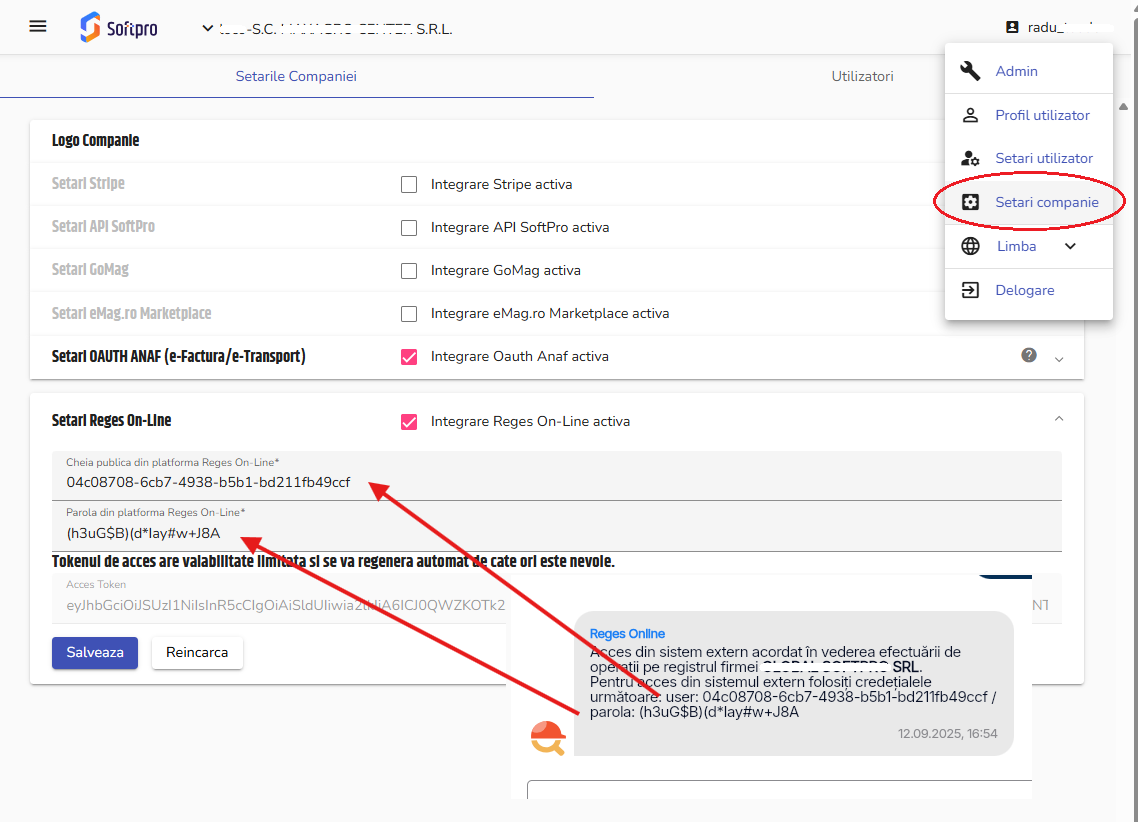Collapse the Setari Reges On-Line section
This screenshot has width=1138, height=822.
(1059, 417)
